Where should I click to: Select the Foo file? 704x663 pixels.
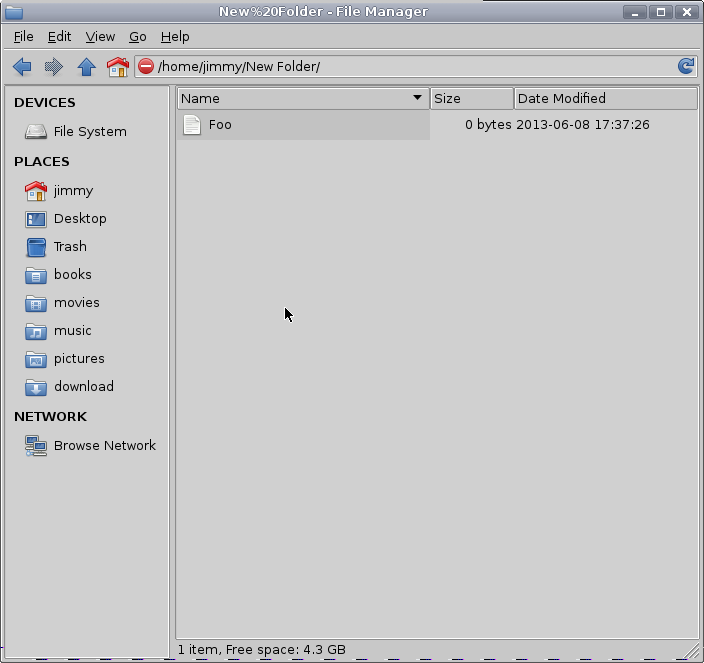219,125
